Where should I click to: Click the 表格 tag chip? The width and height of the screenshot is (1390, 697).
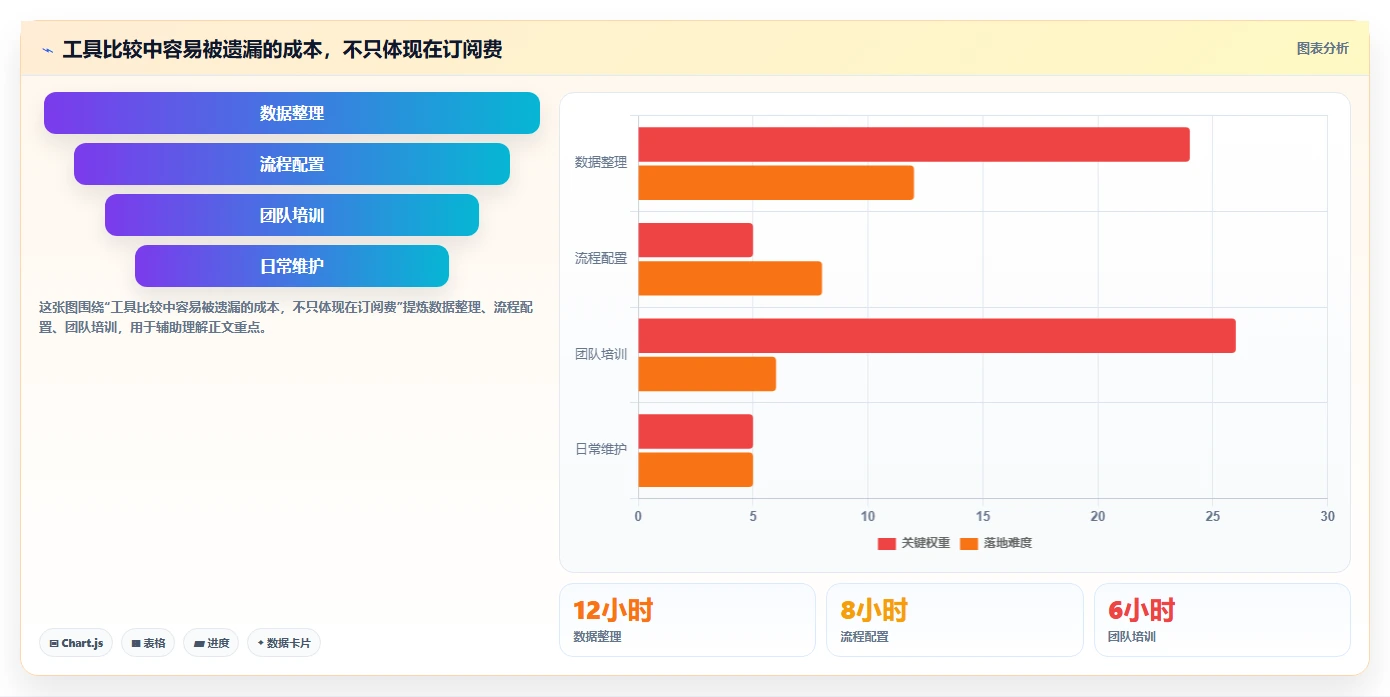[148, 643]
